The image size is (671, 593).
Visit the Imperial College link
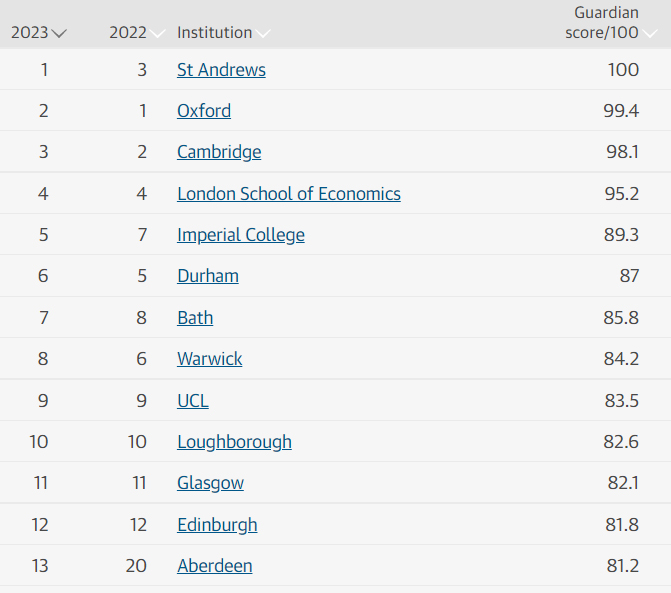coord(241,235)
